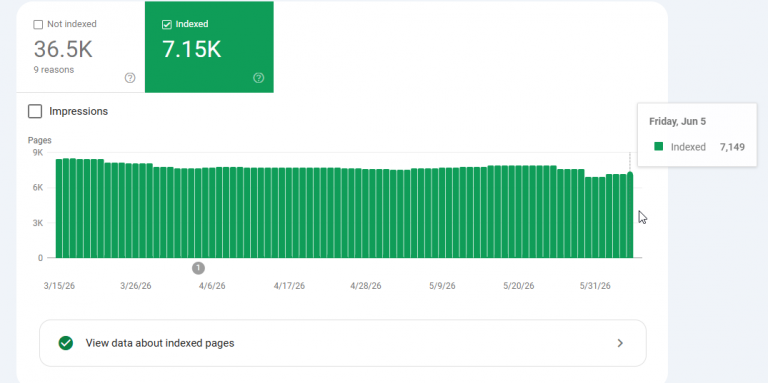Click the chevron arrow on indexed pages row

click(620, 343)
